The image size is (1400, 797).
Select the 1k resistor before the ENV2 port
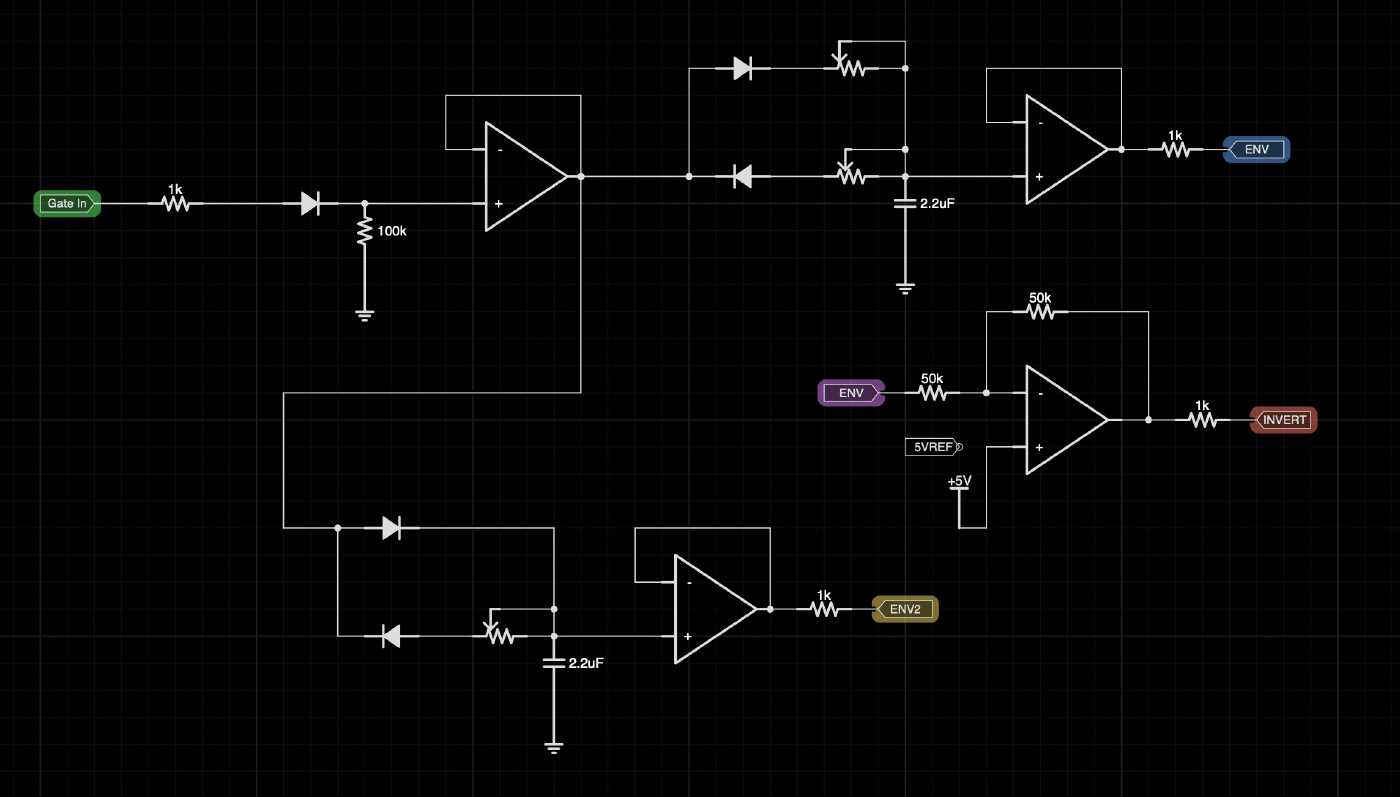click(x=824, y=608)
